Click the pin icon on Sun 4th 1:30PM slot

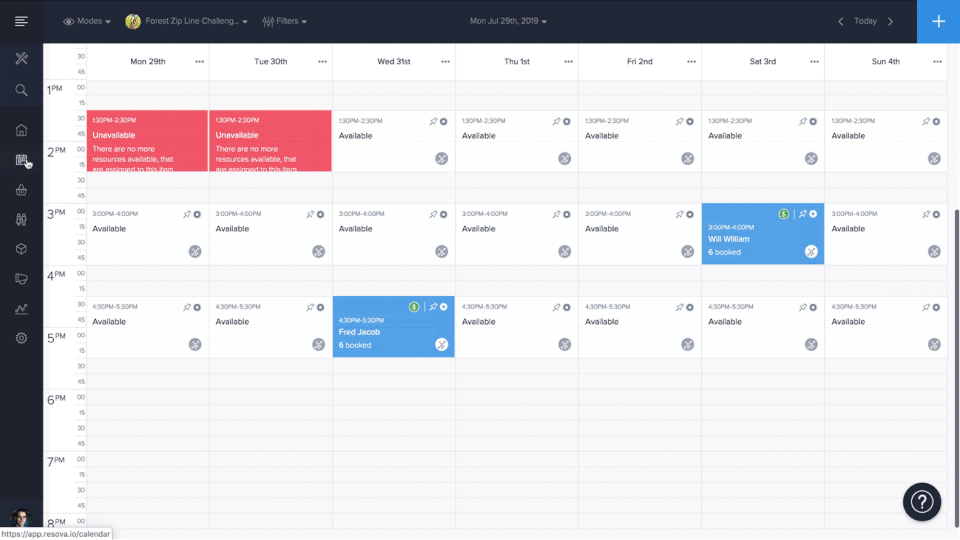click(926, 122)
